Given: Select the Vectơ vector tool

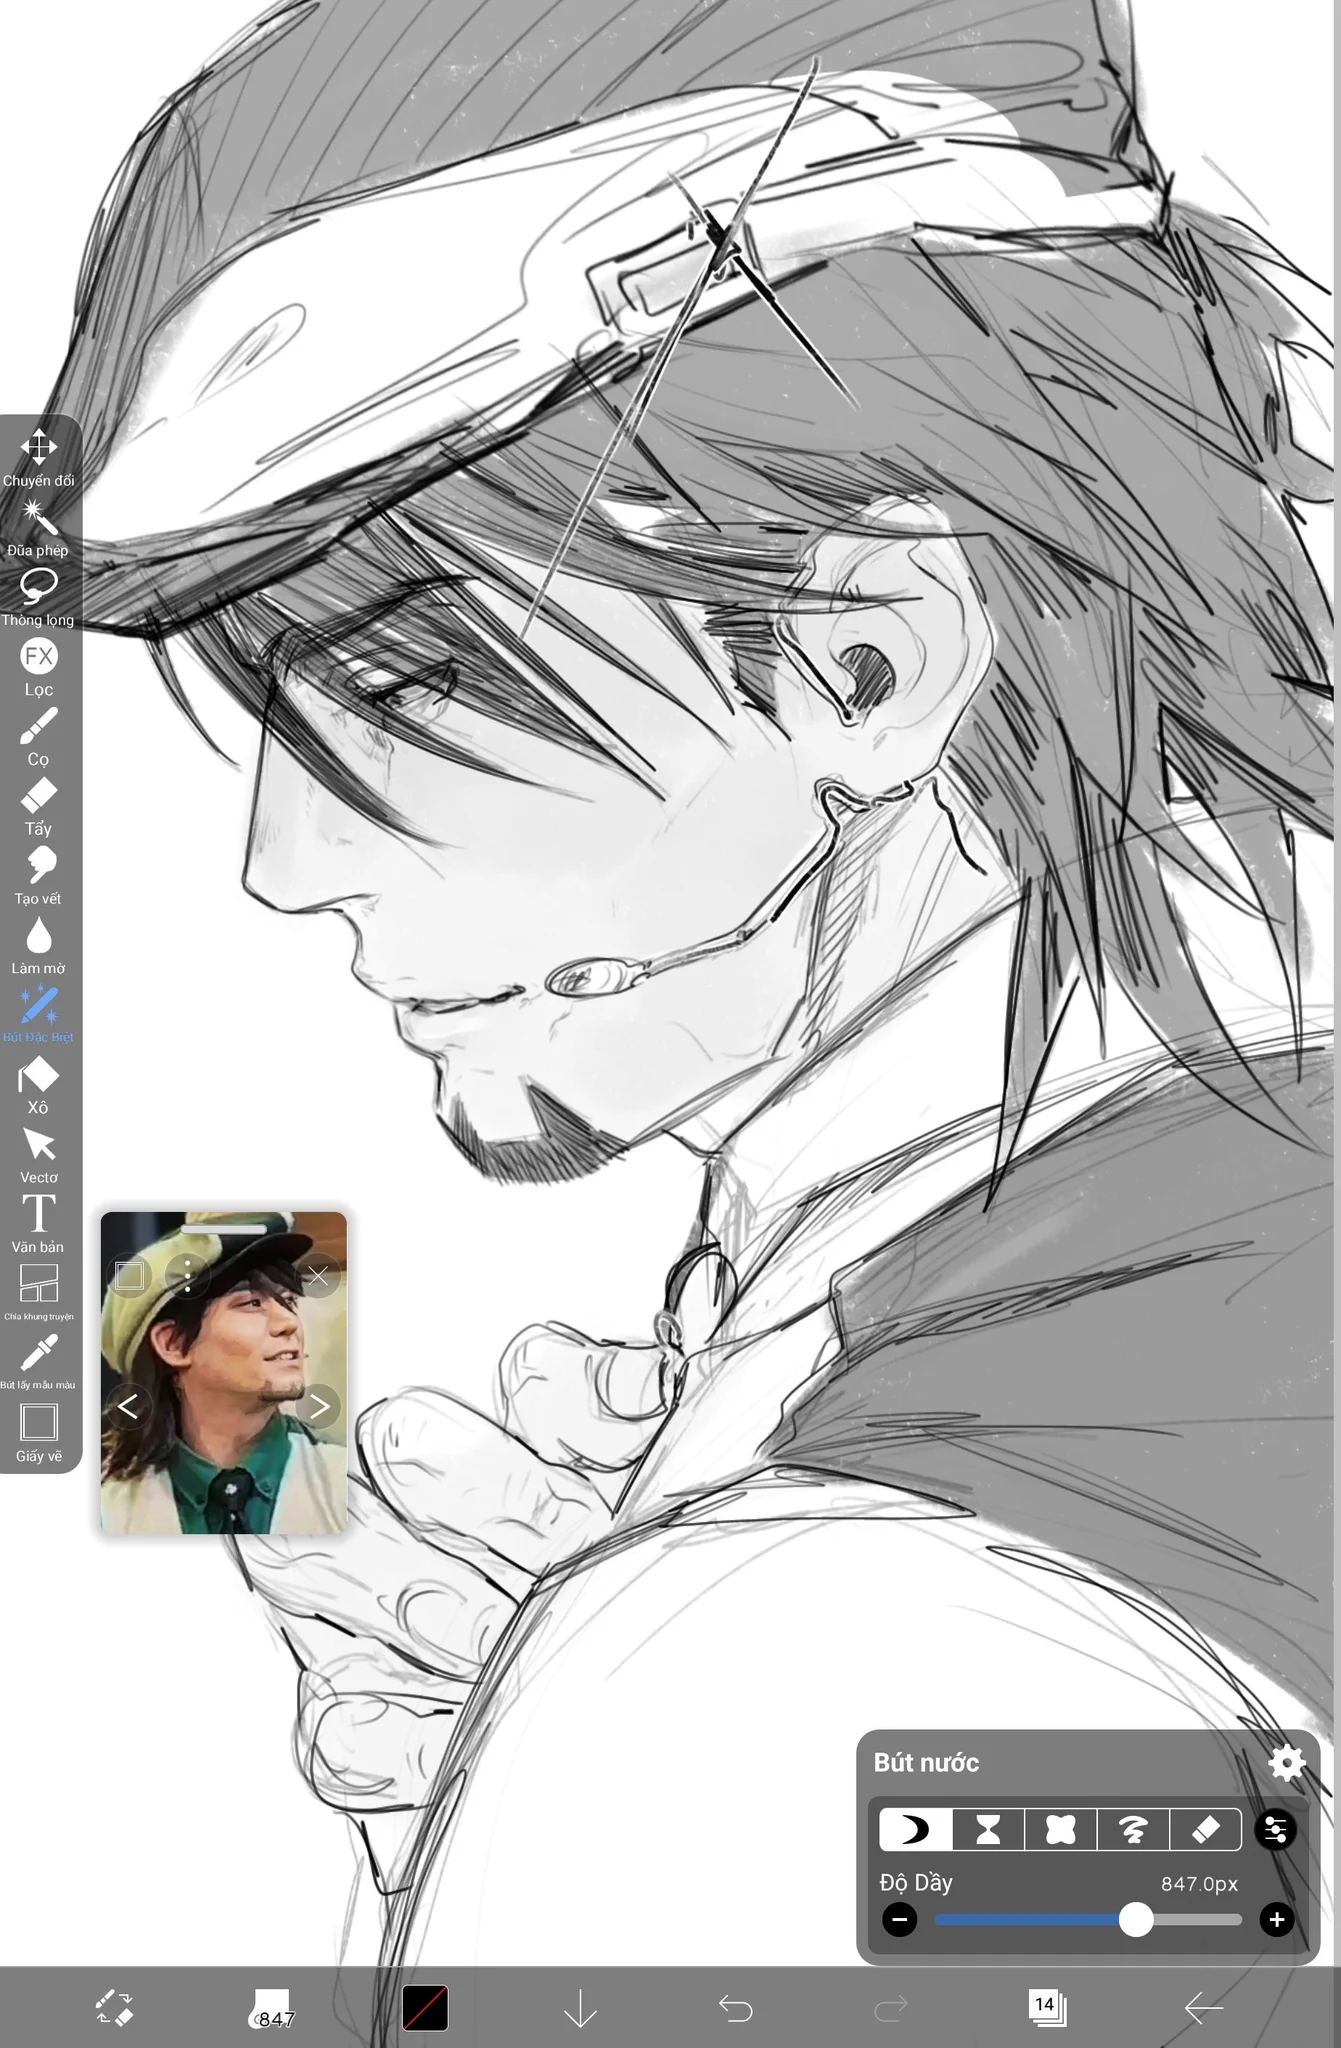Looking at the screenshot, I should pyautogui.click(x=38, y=1155).
